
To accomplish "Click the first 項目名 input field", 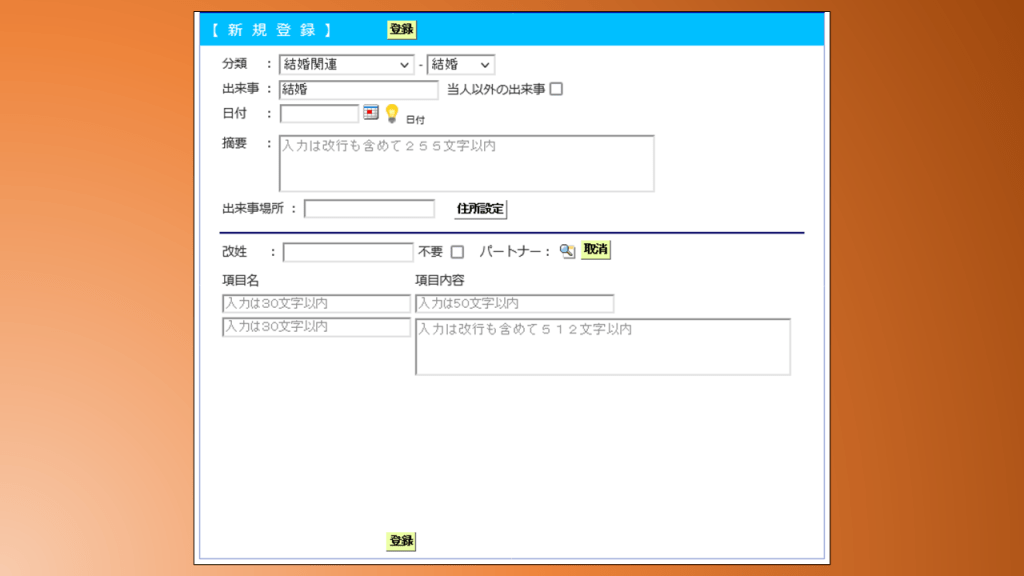I will click(x=316, y=304).
